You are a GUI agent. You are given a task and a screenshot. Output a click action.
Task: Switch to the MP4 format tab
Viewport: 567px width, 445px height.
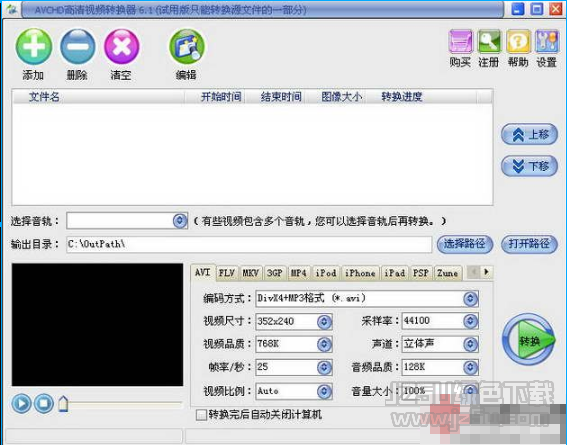click(299, 273)
